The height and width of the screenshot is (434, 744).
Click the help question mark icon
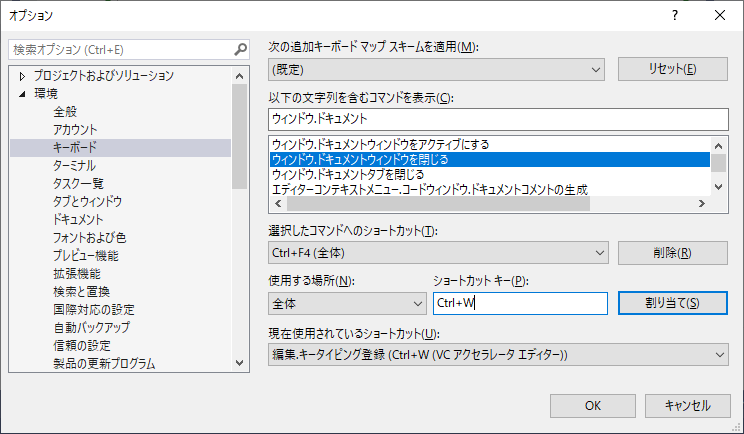point(676,15)
